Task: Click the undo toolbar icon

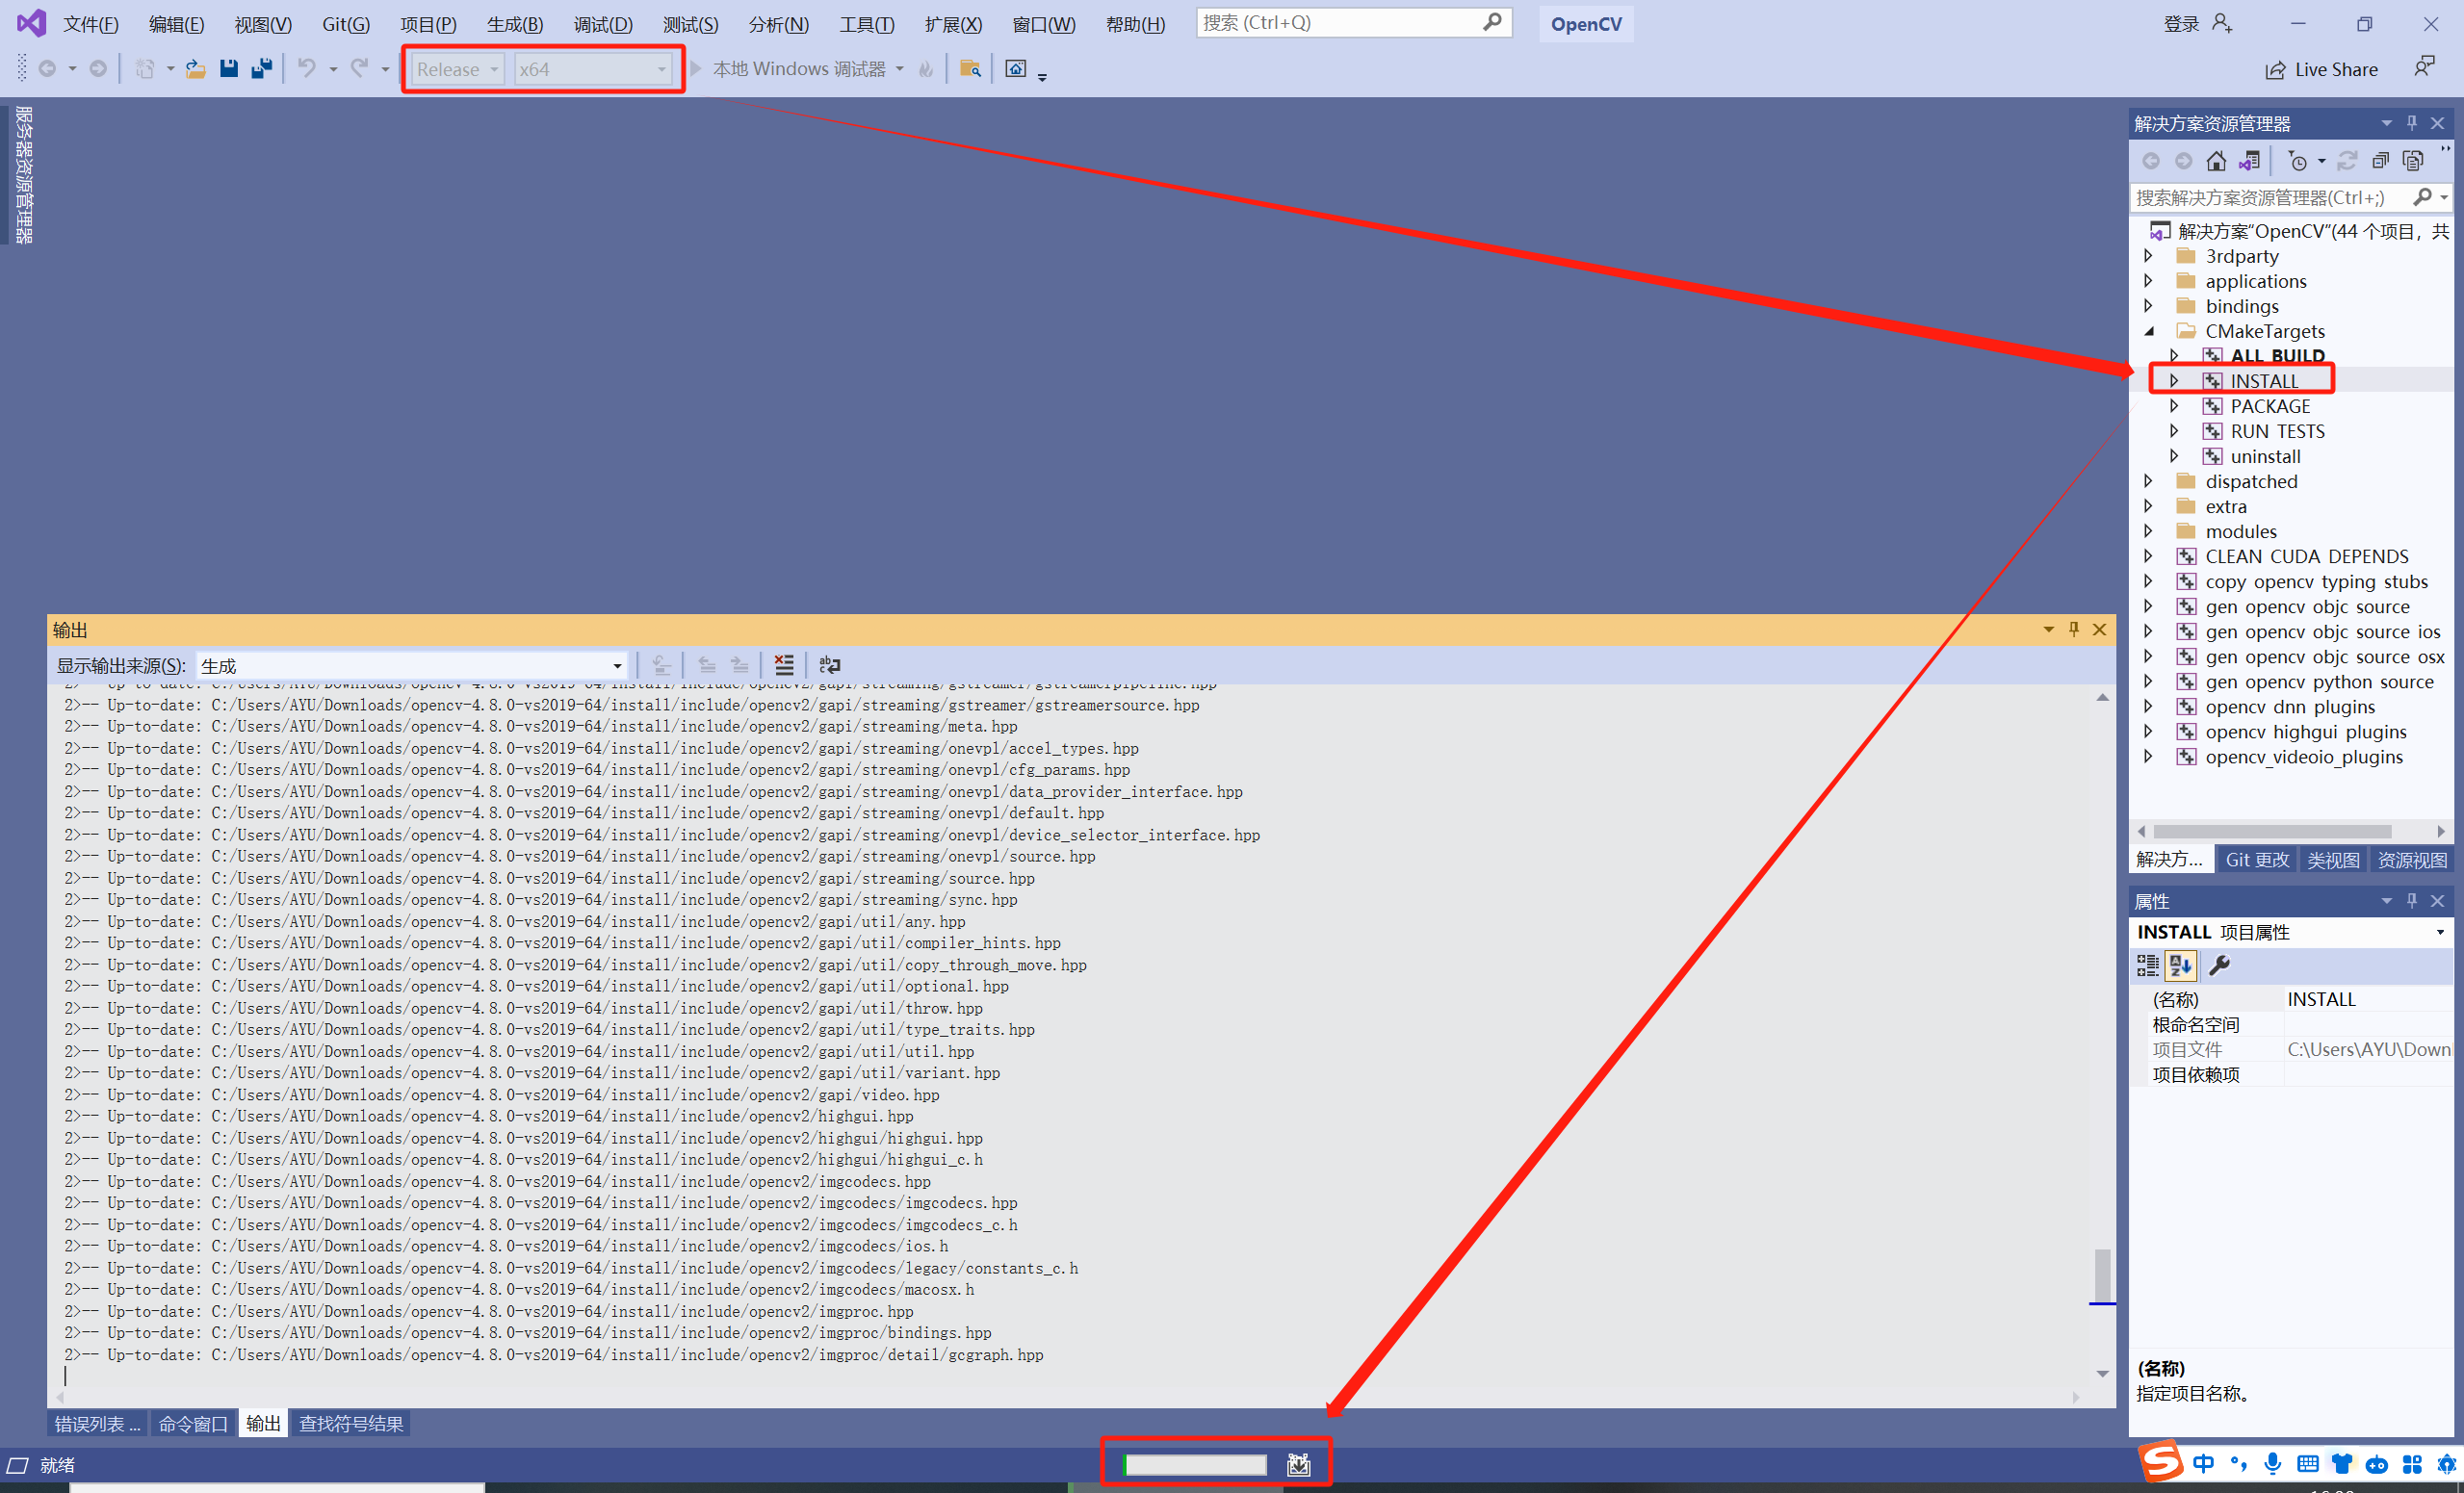Action: (x=306, y=68)
